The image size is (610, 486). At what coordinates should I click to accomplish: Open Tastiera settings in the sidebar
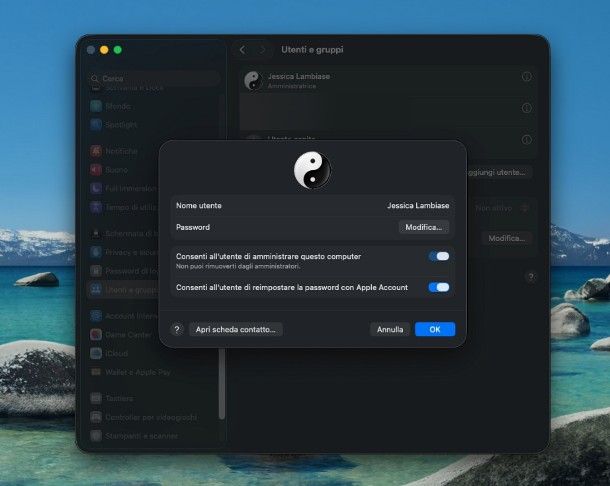point(112,398)
